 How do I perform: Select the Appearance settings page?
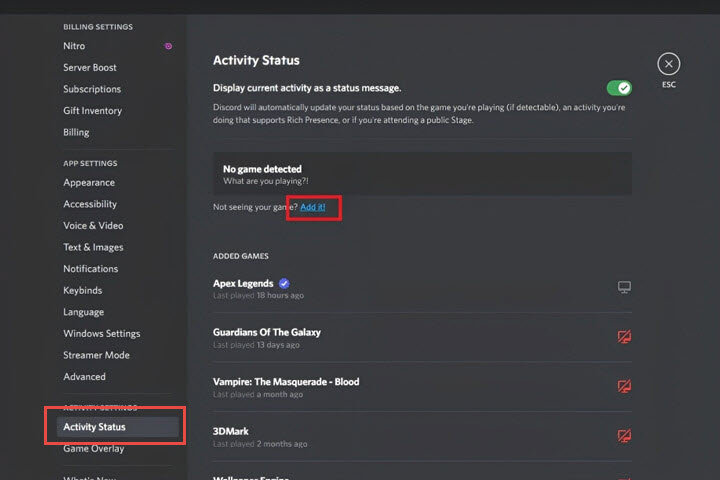[89, 183]
